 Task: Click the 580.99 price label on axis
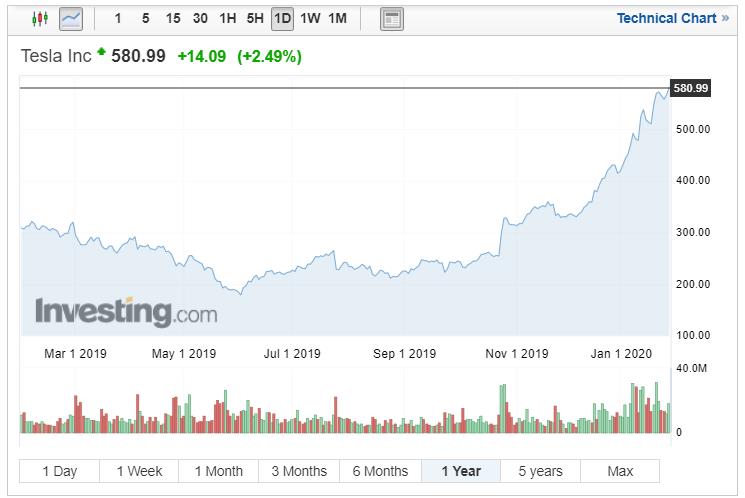point(690,89)
